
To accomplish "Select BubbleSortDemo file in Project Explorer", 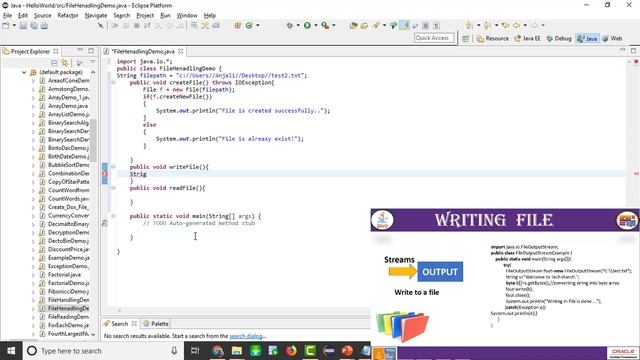I will coord(68,165).
